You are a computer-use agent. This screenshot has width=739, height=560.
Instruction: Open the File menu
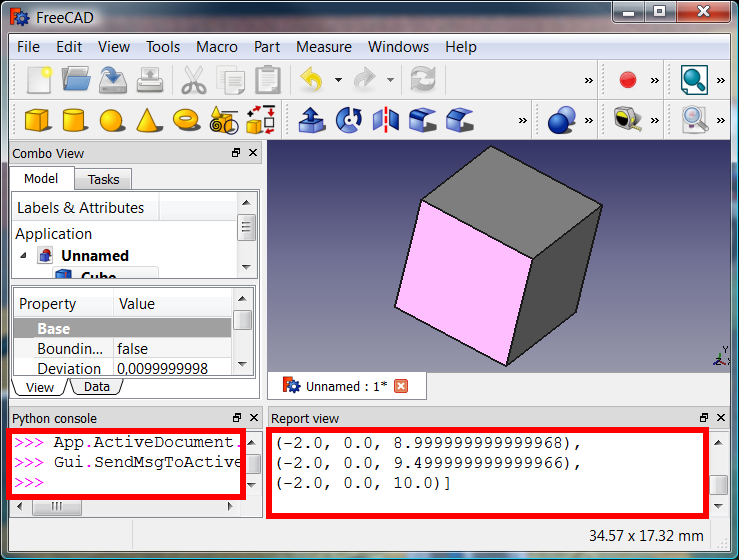(x=28, y=47)
